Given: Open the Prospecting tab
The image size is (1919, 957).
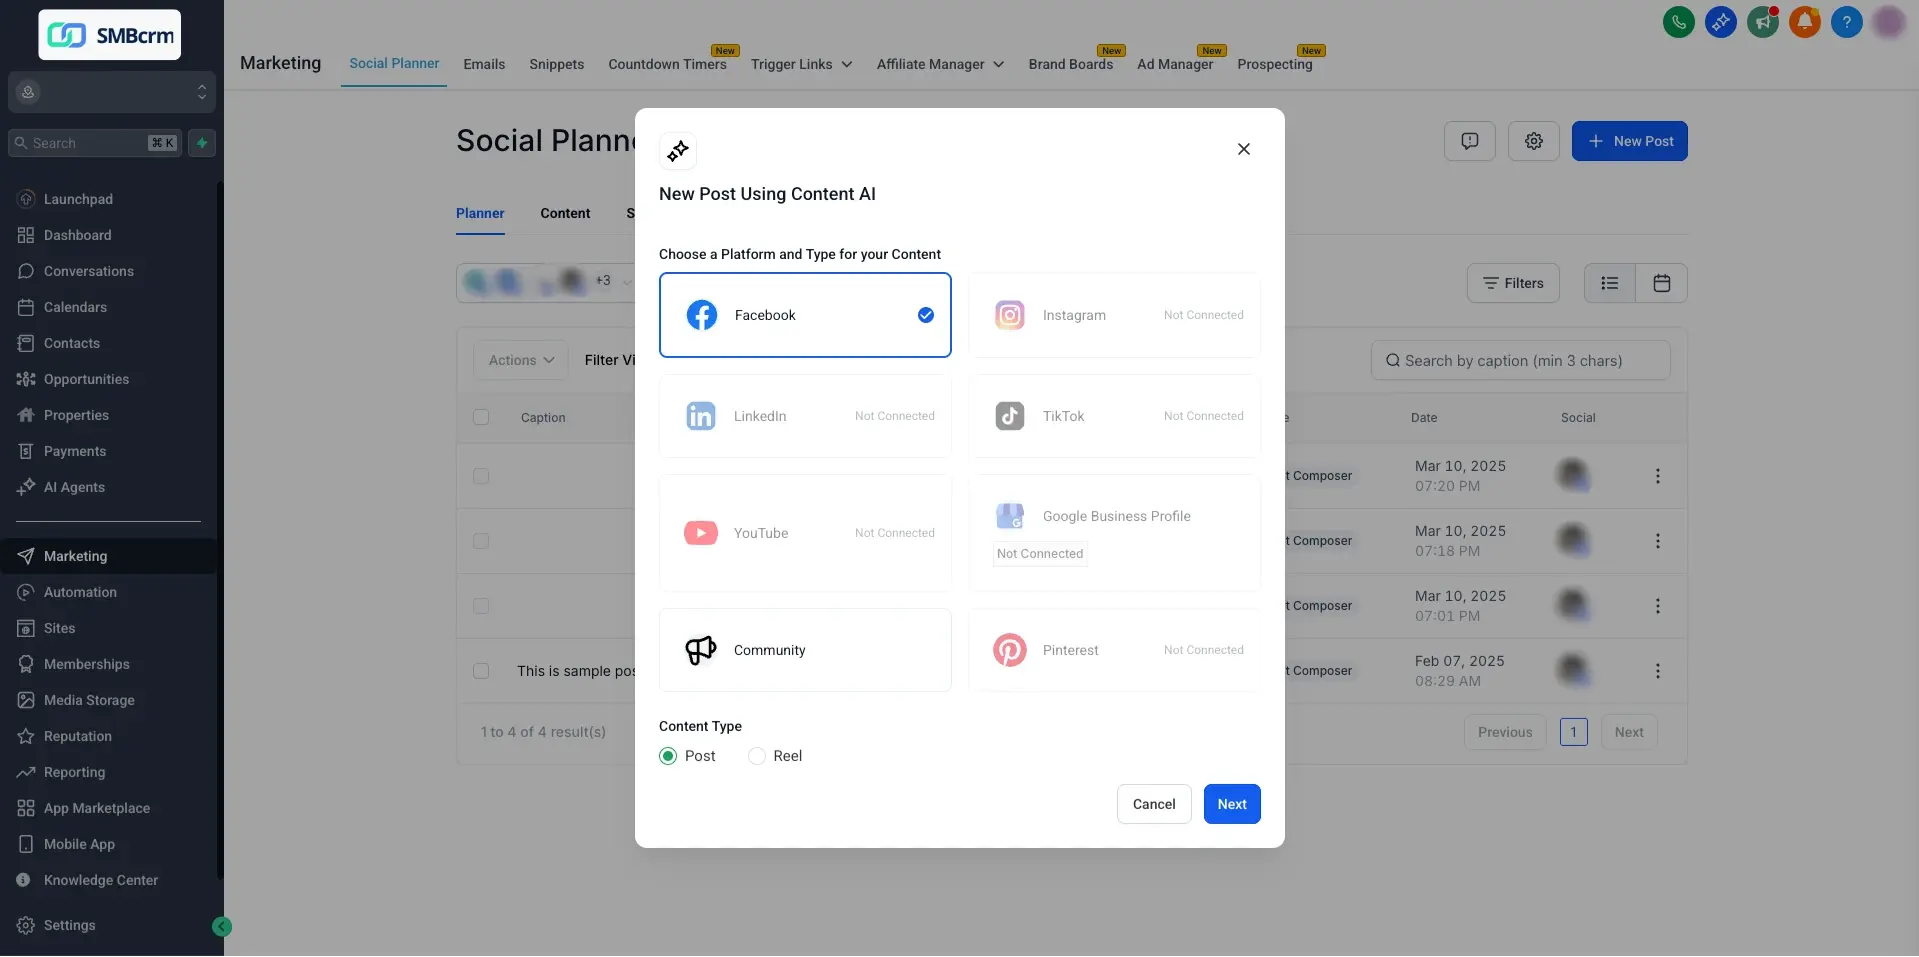Looking at the screenshot, I should coord(1274,64).
